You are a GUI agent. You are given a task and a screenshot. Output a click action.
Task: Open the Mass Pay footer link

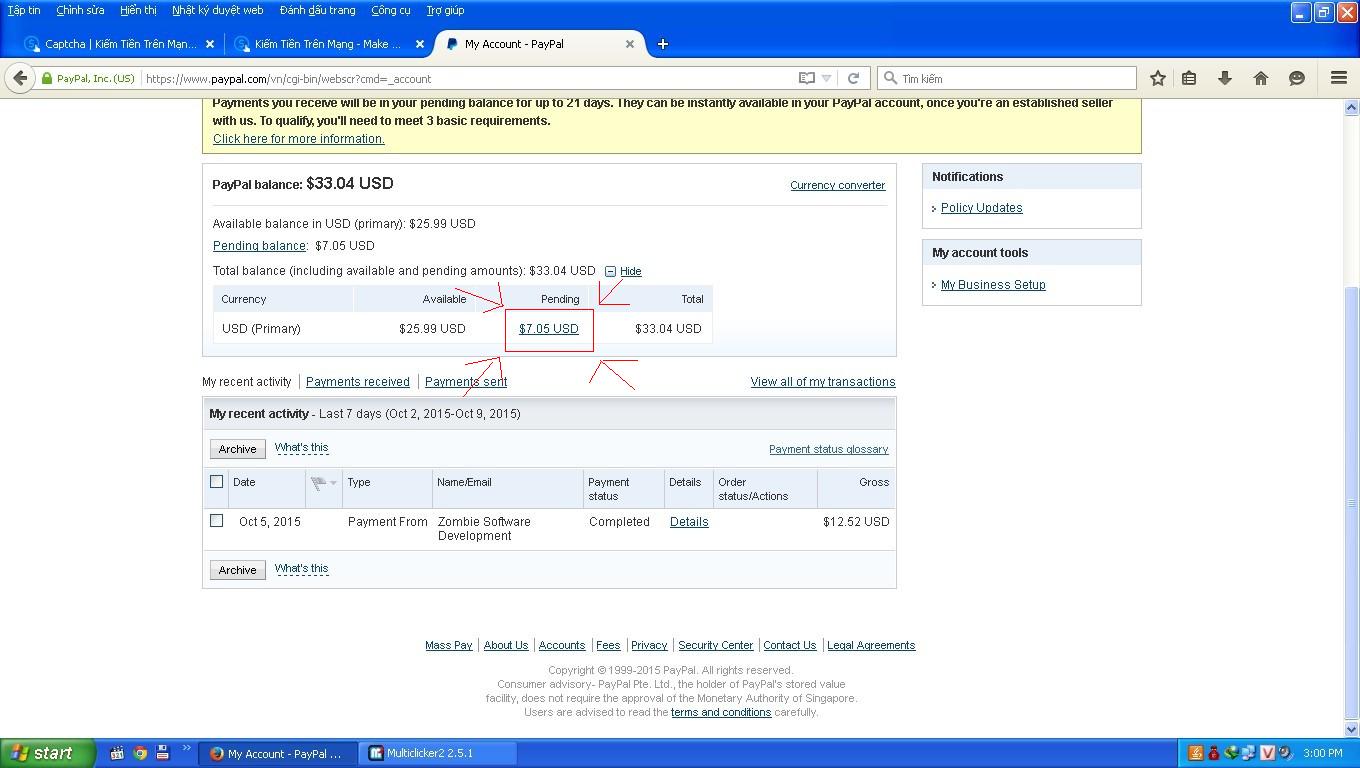pyautogui.click(x=449, y=646)
